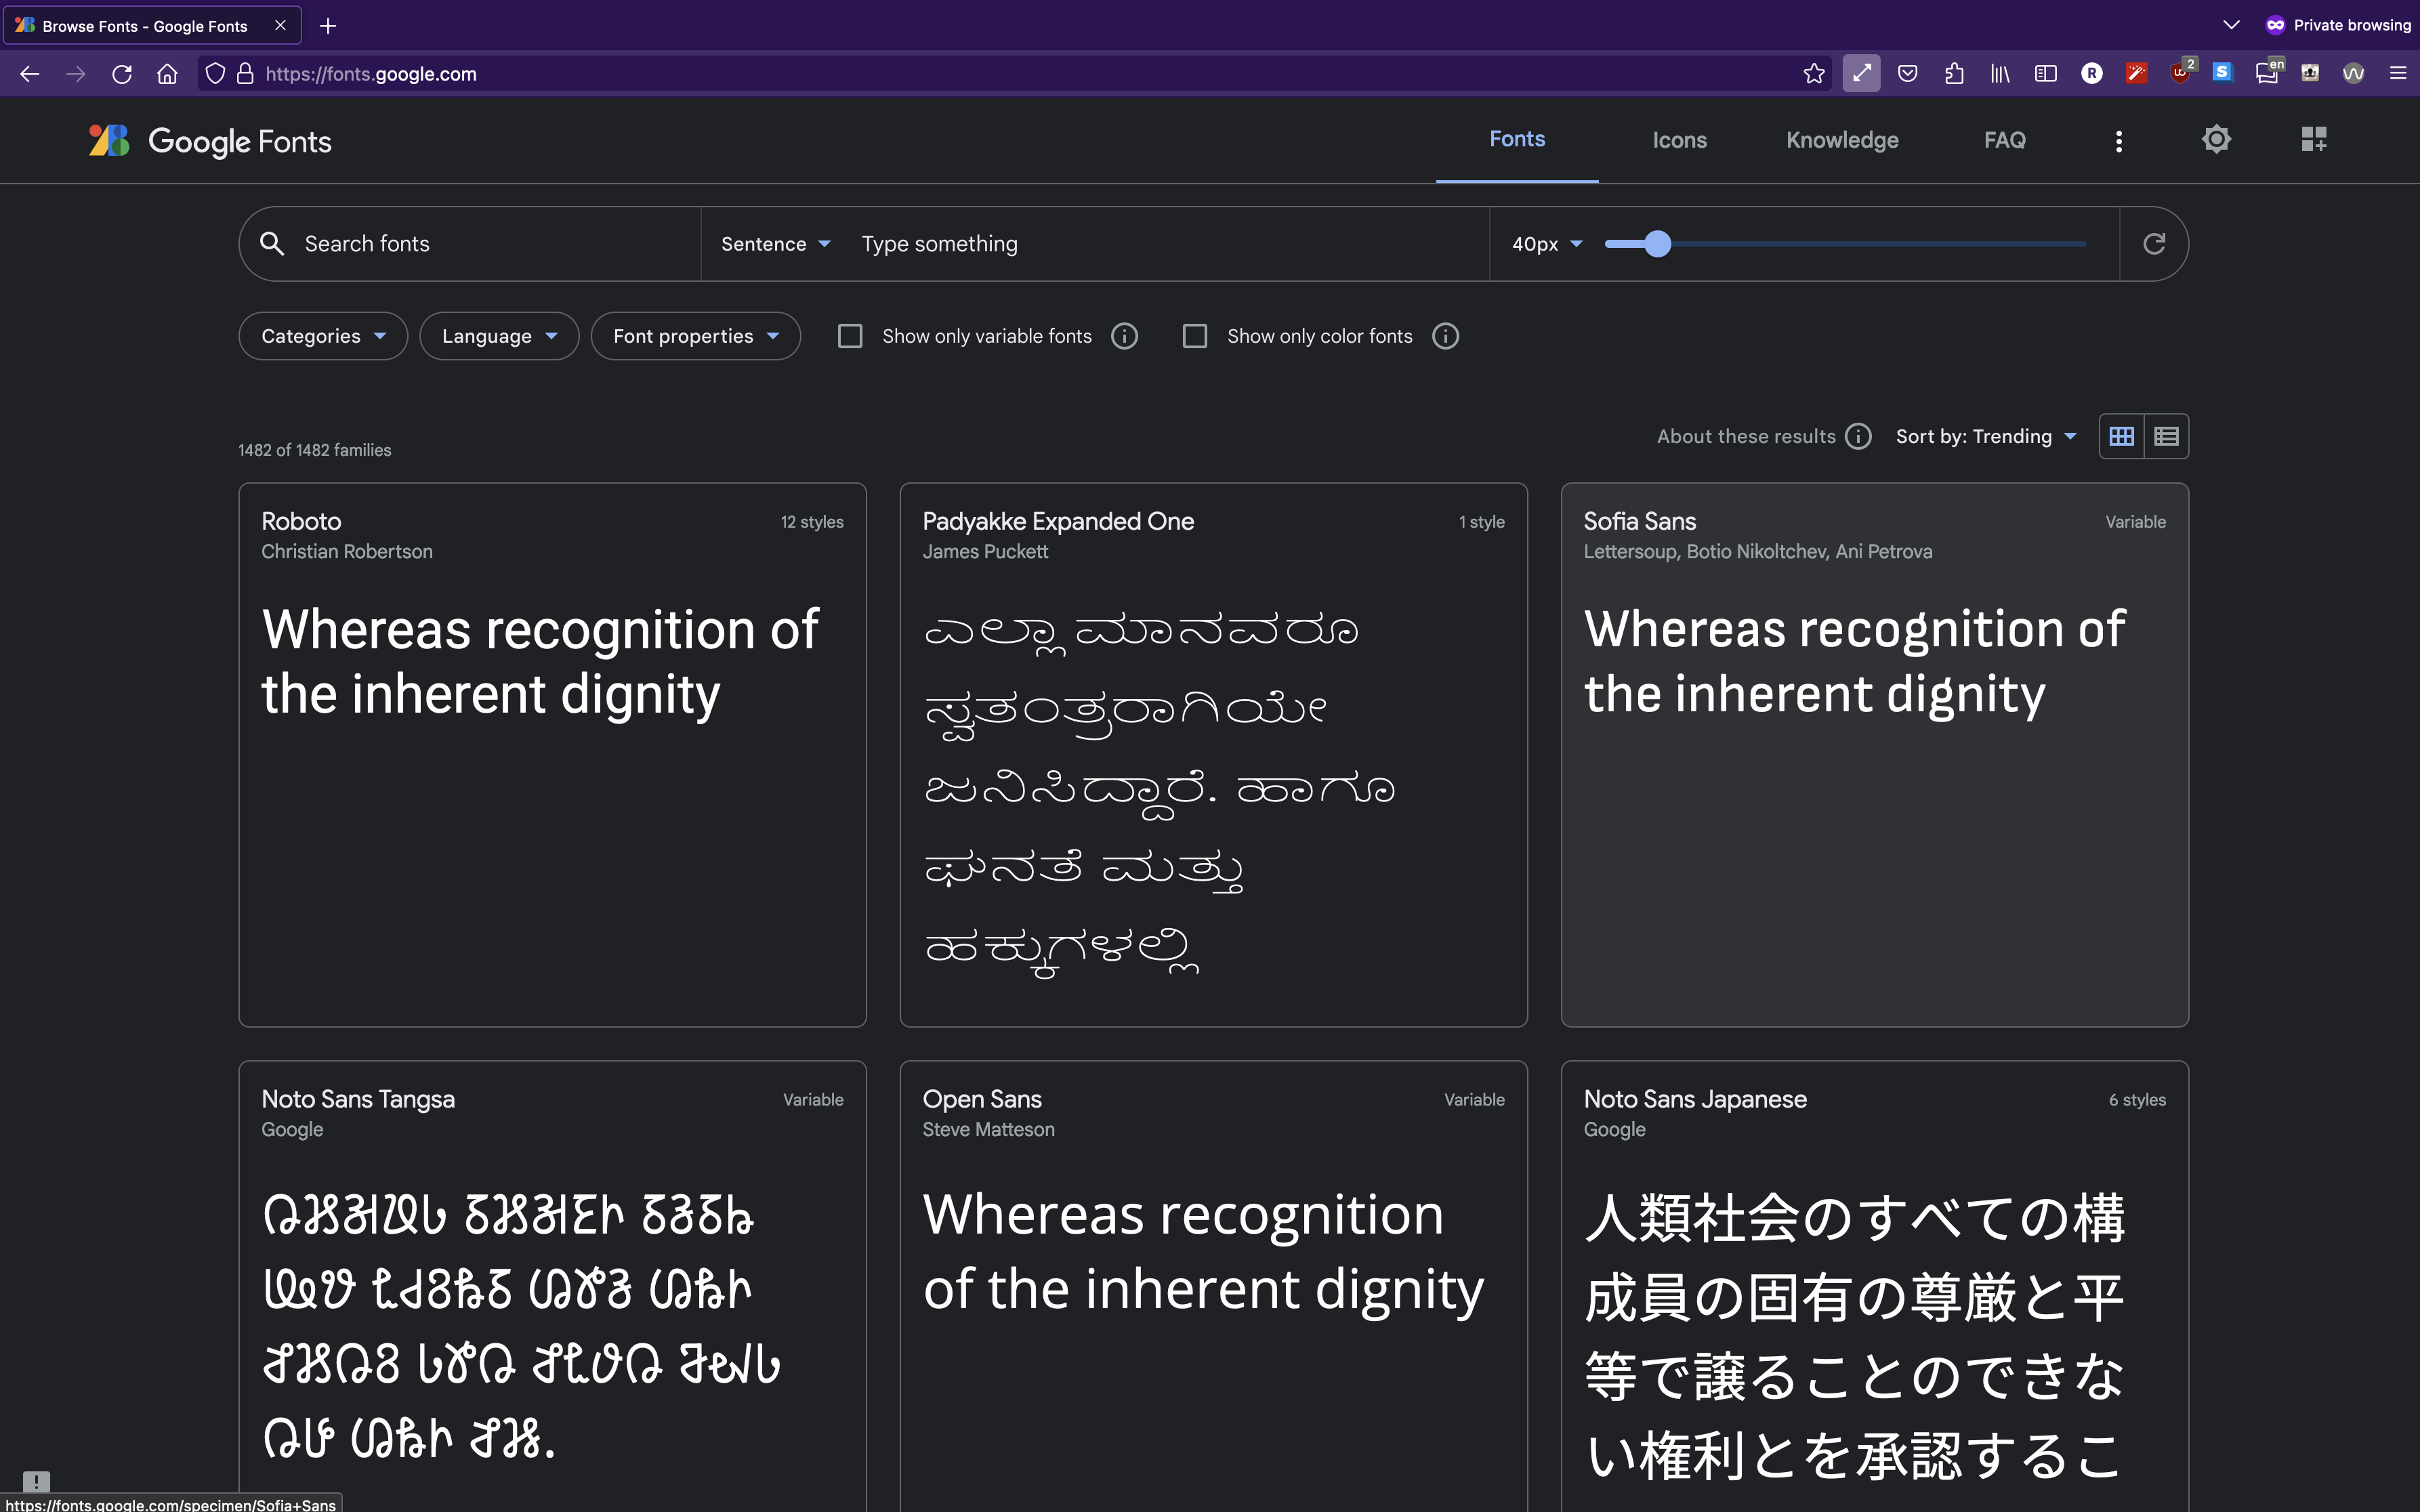
Task: Open the Noto Sans Tangsa font card
Action: pos(552,1285)
